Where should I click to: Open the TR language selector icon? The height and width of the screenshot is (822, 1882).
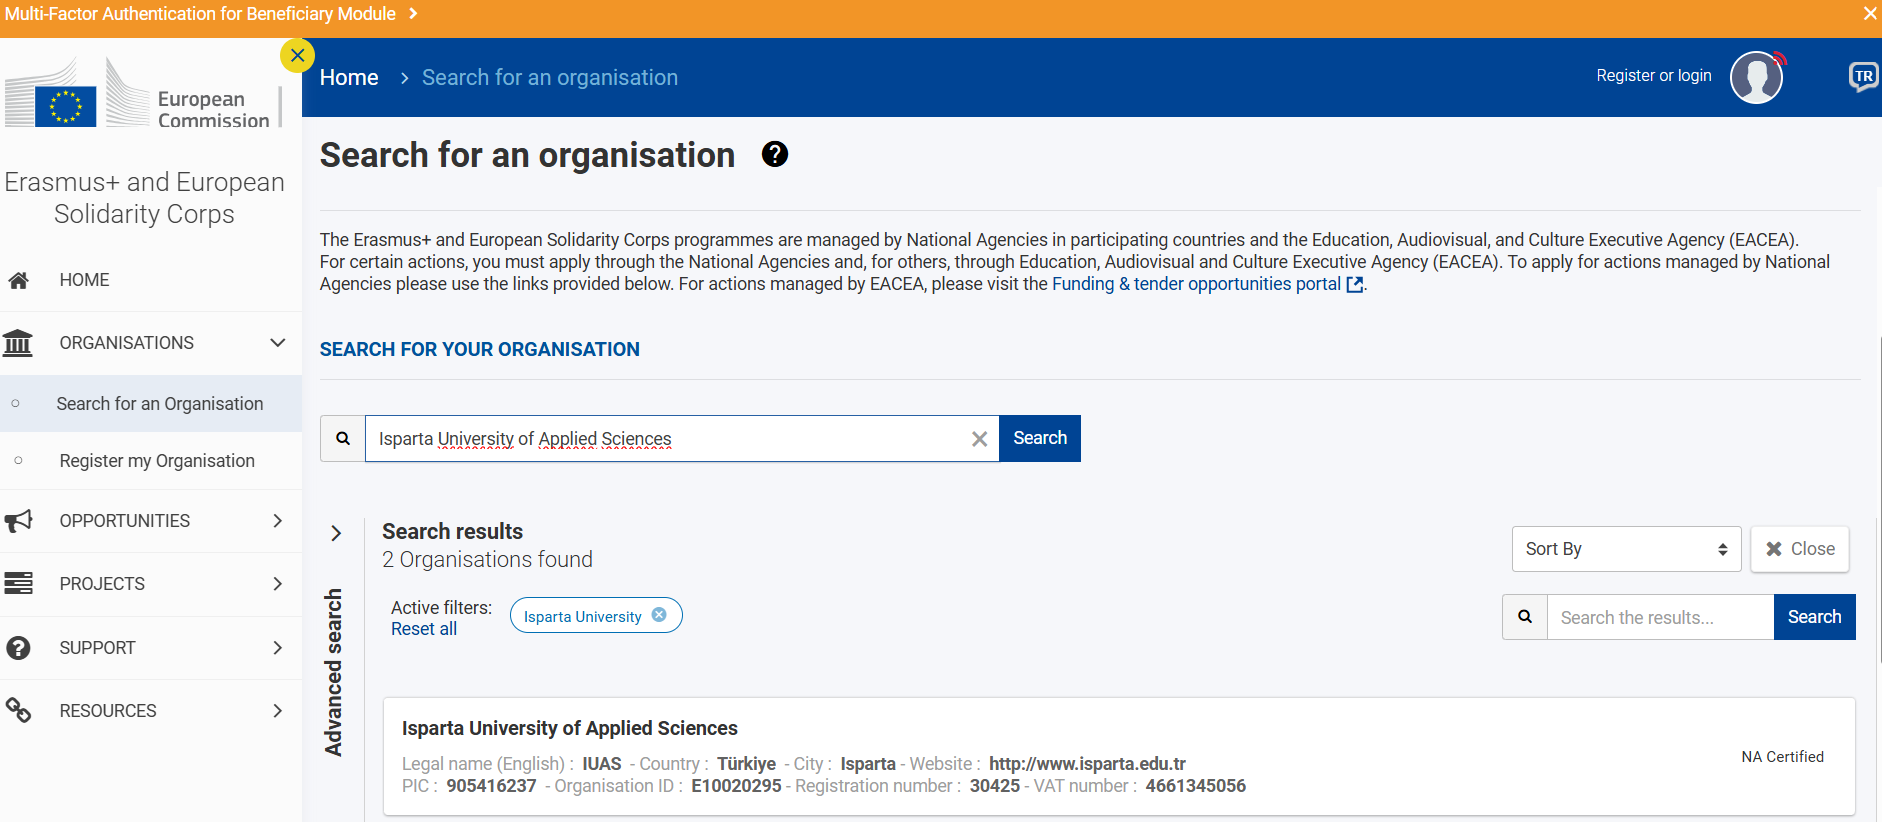(x=1863, y=77)
